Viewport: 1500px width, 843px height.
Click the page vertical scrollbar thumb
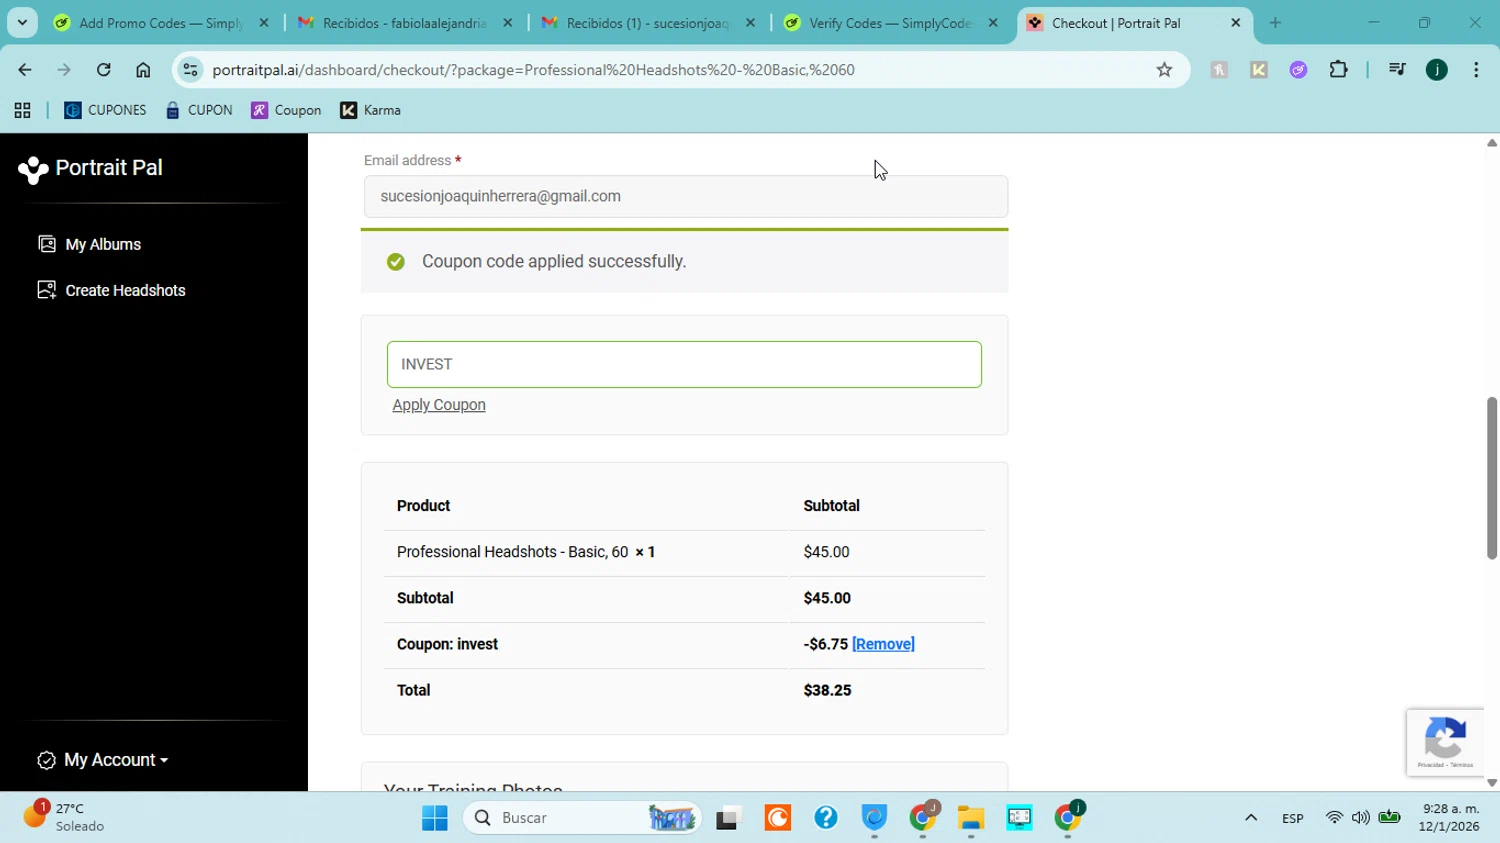point(1491,478)
